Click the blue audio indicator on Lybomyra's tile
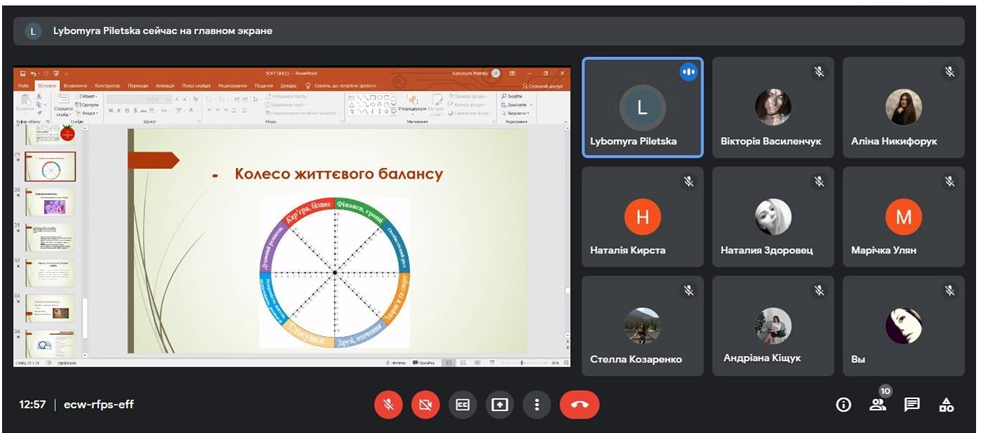This screenshot has width=990, height=435. pos(688,72)
